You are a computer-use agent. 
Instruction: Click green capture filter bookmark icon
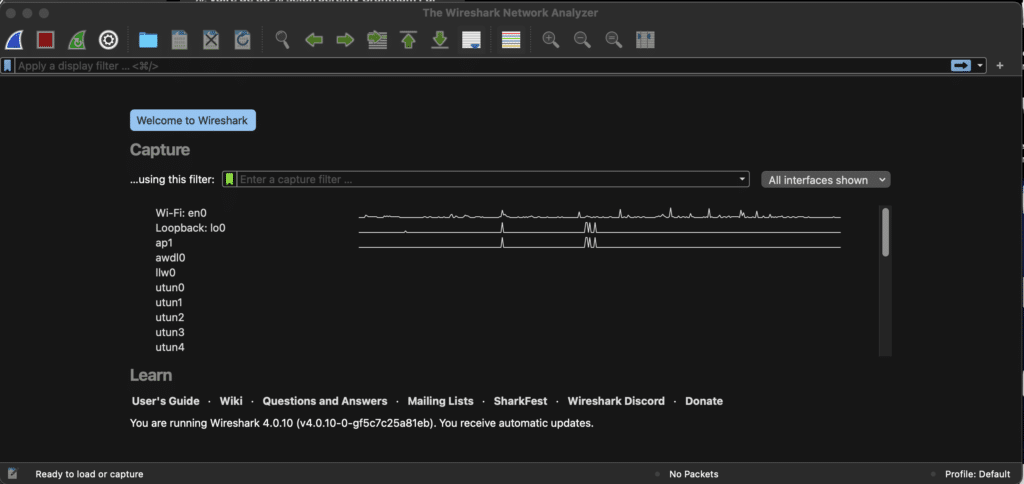pos(229,179)
